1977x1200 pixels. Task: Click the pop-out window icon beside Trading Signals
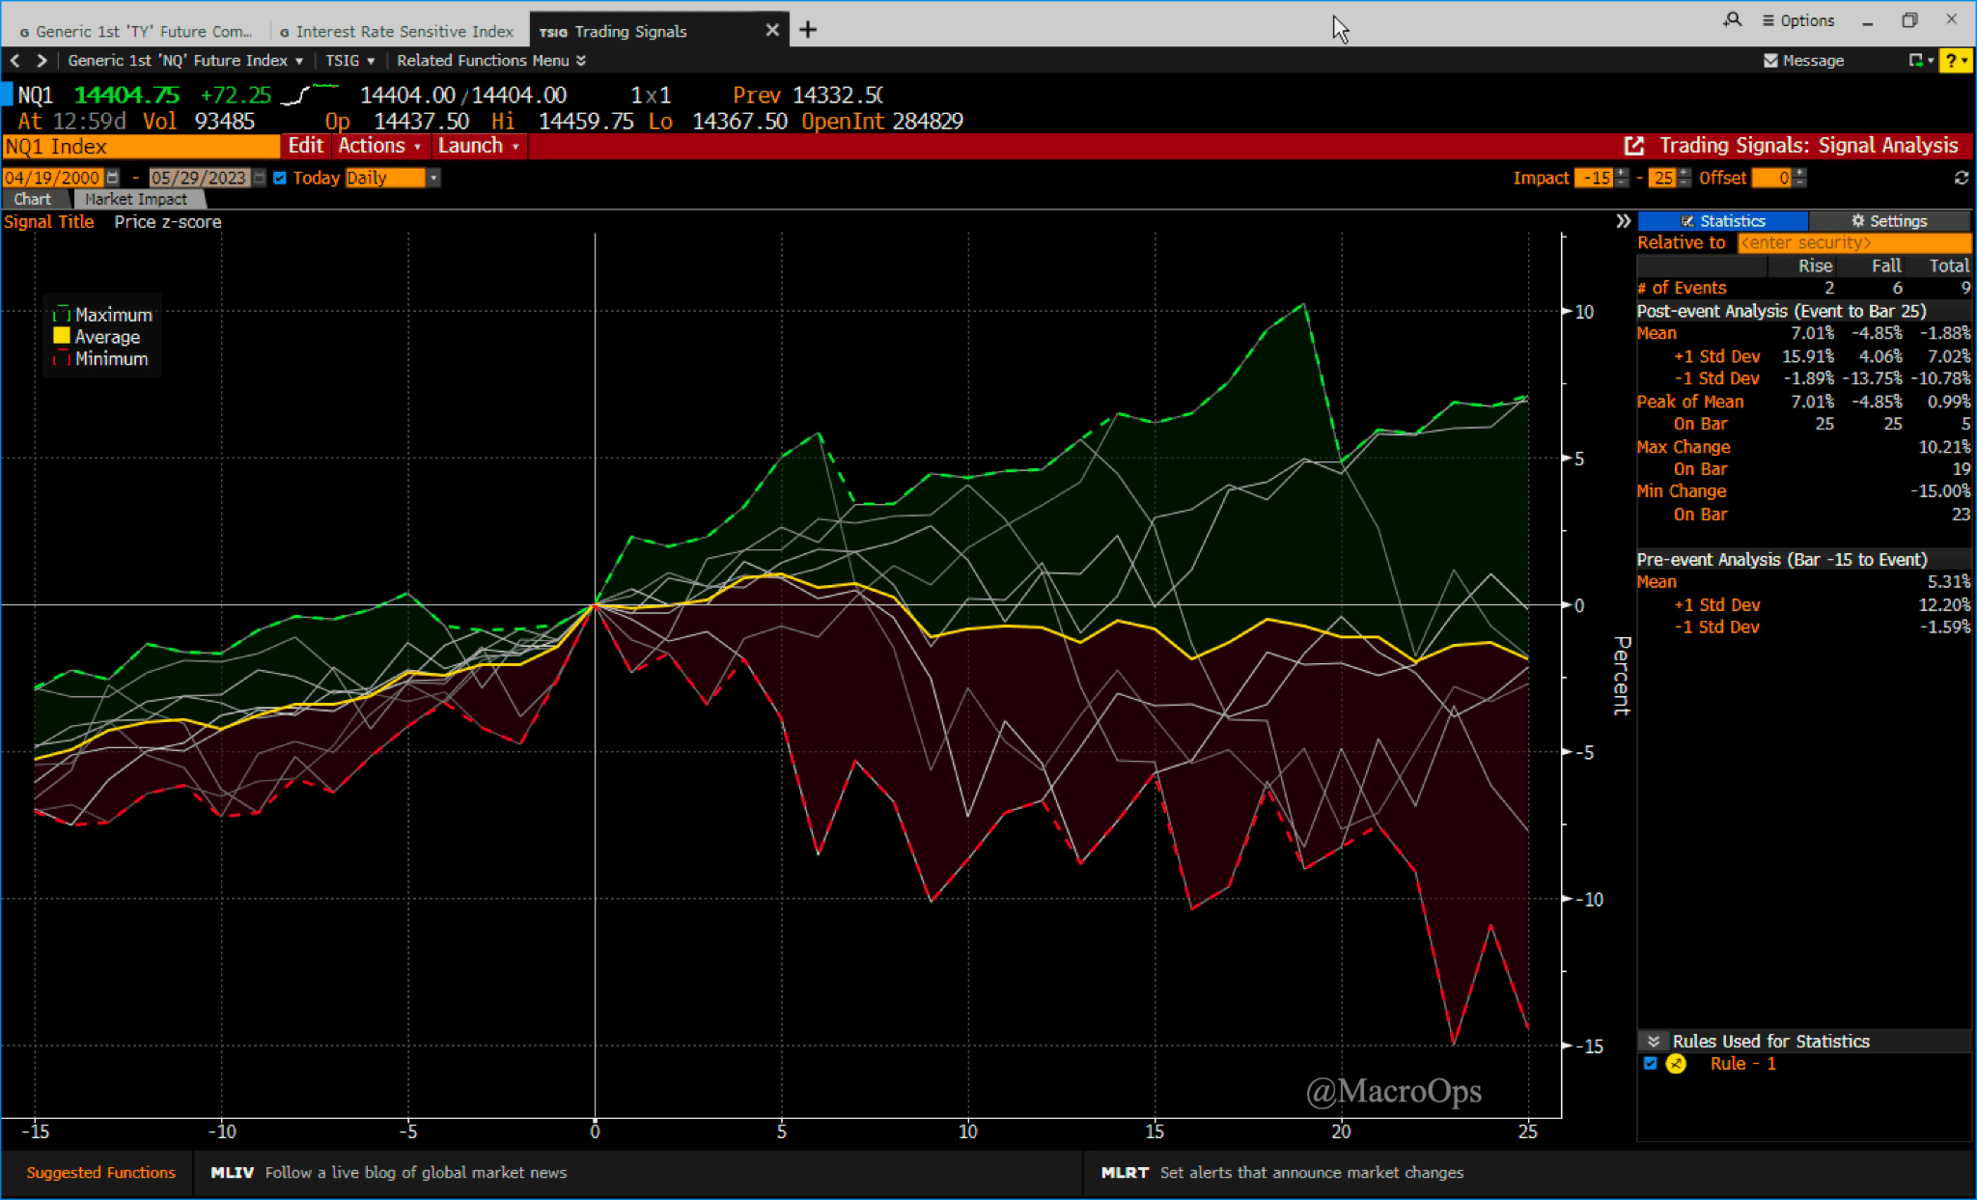[1634, 146]
